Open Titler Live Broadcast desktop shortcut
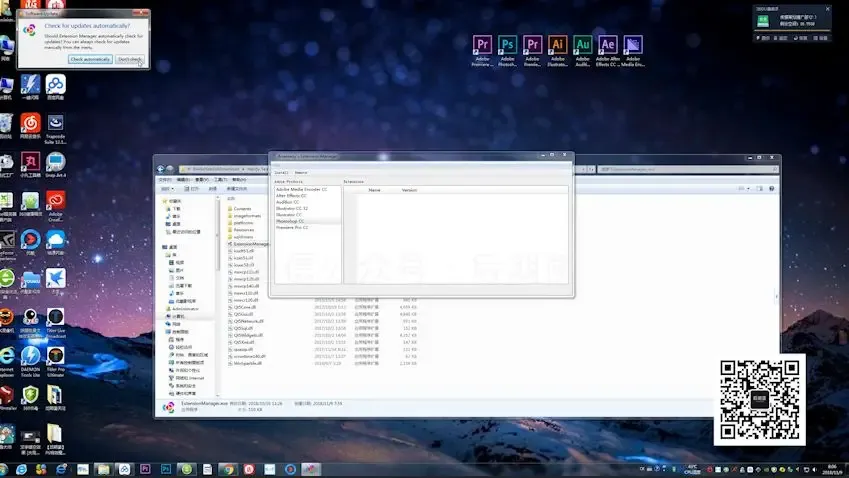 [55, 323]
